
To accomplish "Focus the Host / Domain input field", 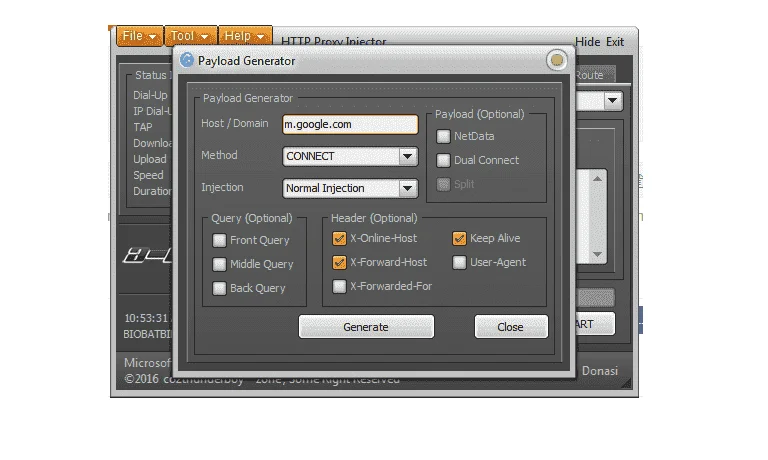I will (350, 124).
